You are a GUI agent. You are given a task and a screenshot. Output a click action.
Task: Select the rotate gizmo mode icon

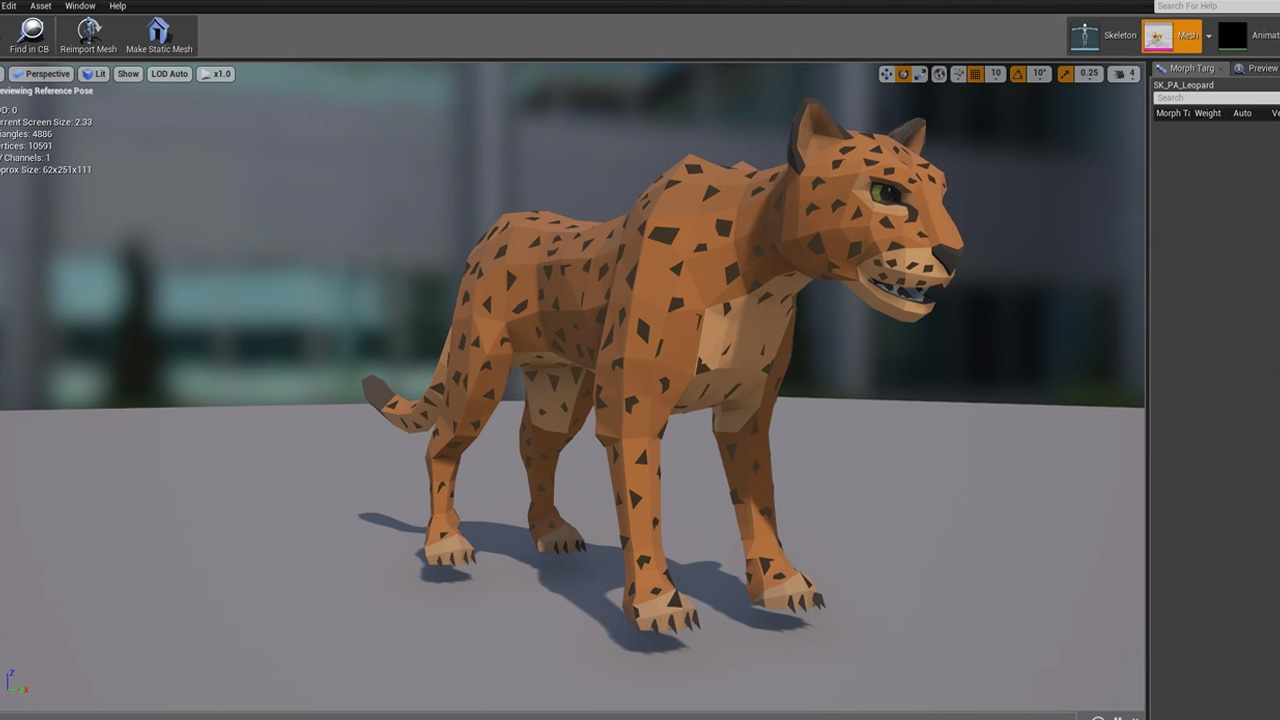point(903,74)
